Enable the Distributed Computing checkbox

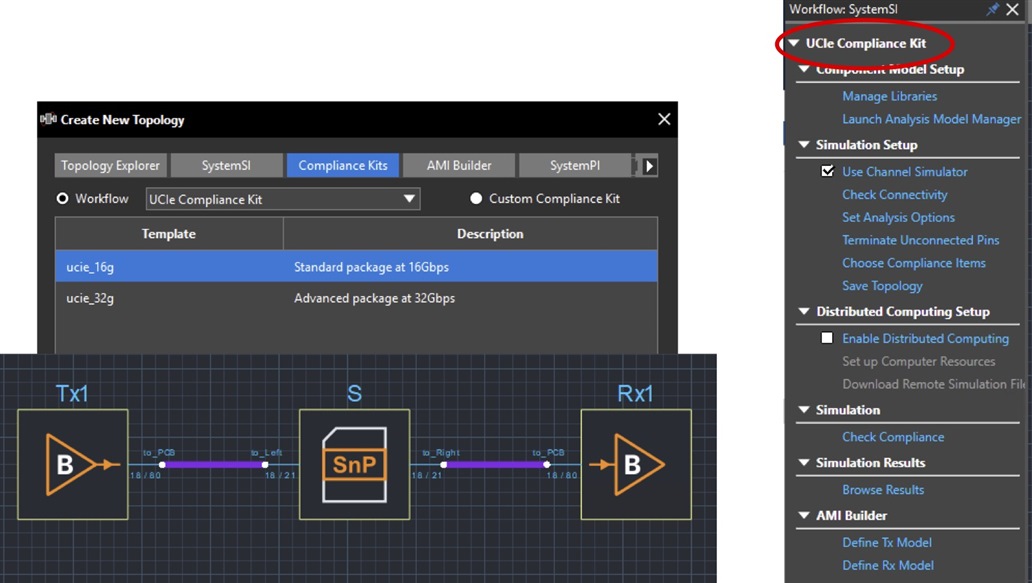coord(827,339)
